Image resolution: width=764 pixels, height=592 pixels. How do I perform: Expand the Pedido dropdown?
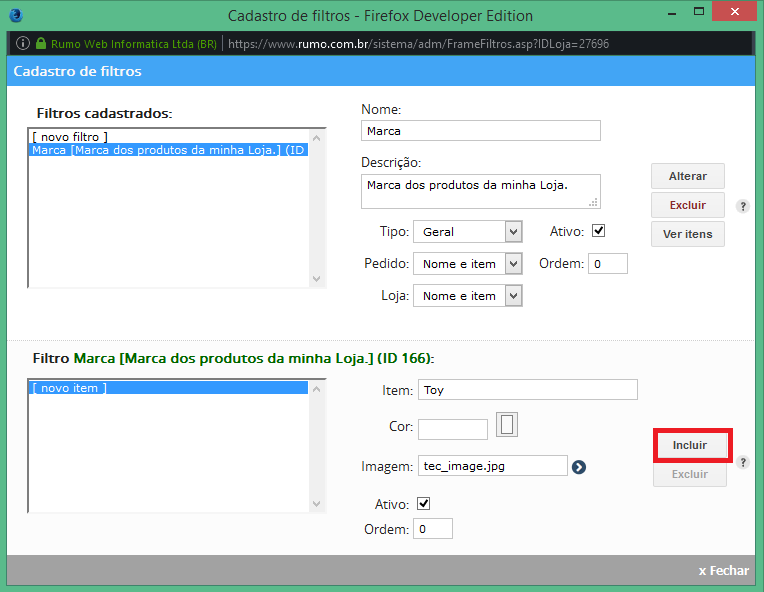[x=468, y=264]
